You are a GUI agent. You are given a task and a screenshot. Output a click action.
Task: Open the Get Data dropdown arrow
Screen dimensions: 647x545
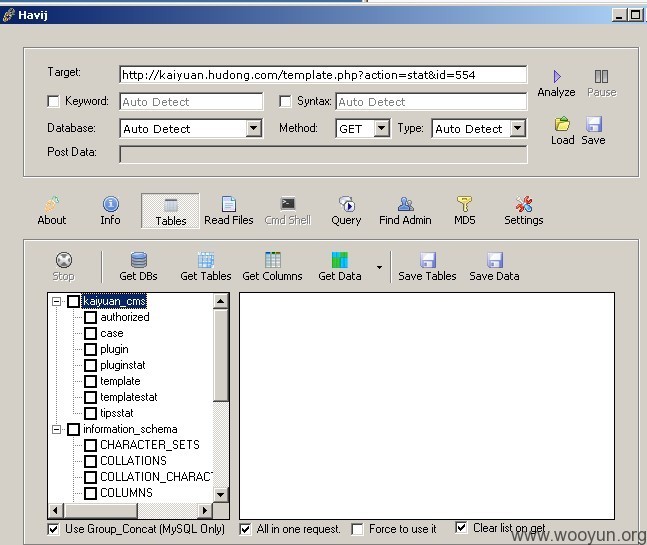(379, 267)
